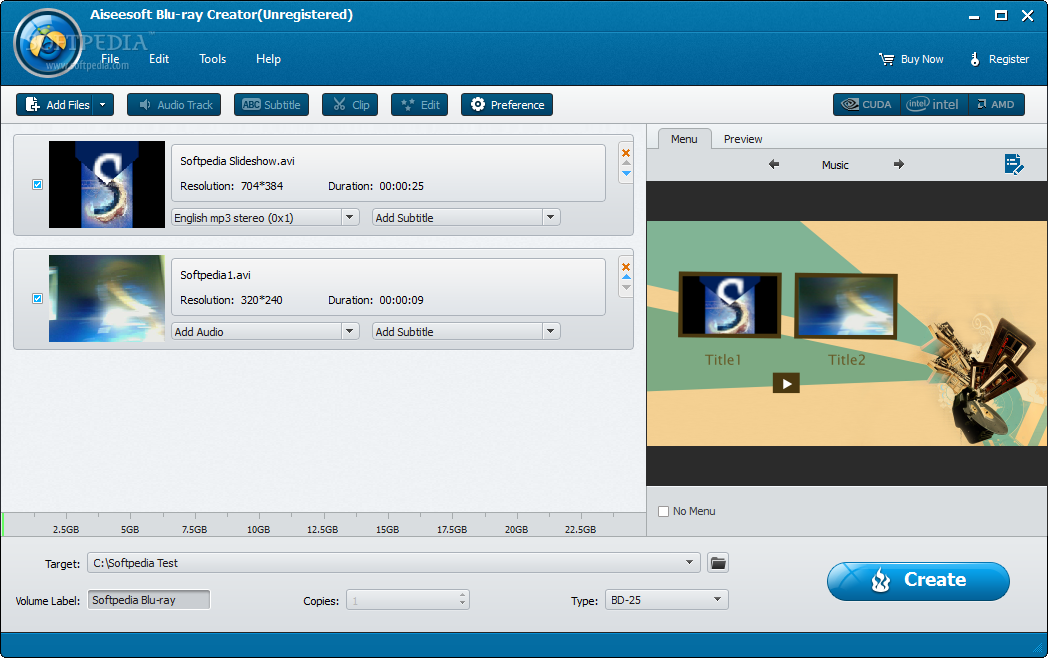Open the Type BD-25 dropdown
The image size is (1048, 658).
pos(666,600)
